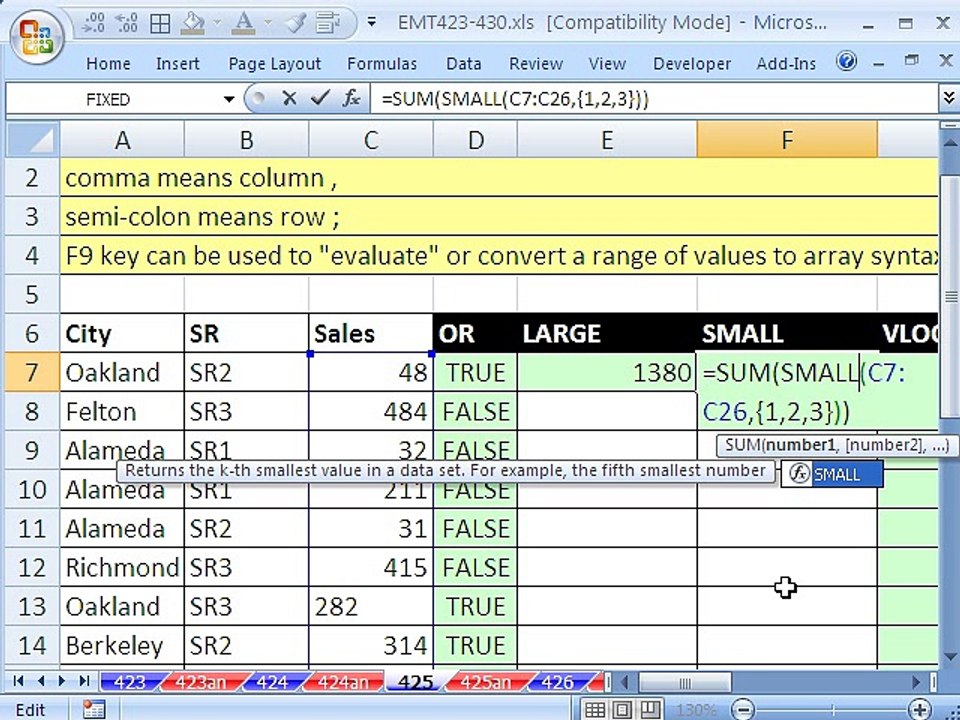
Task: Open Customize Quick Access Toolbar dropdown
Action: (371, 23)
